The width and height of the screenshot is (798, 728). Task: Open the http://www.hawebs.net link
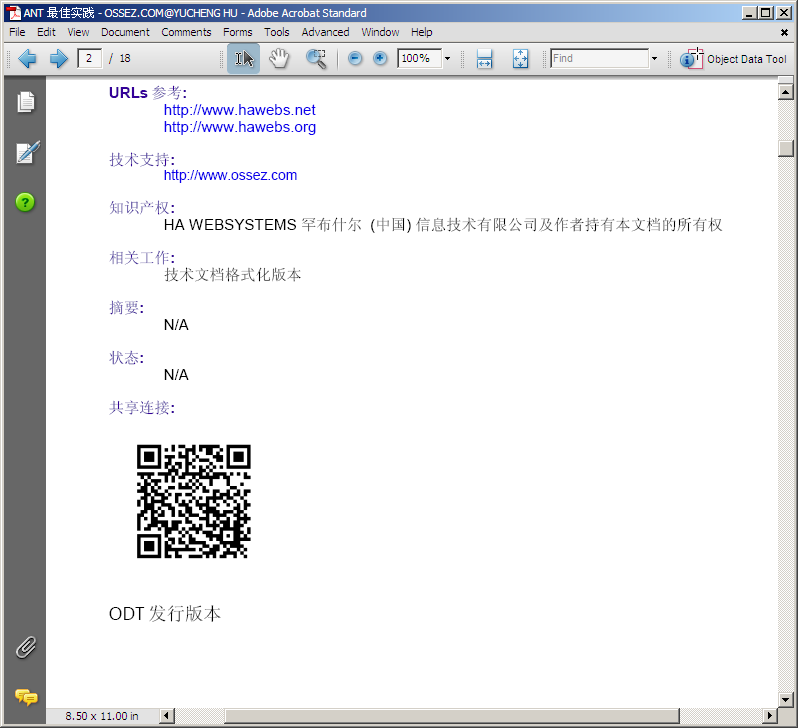pos(239,110)
